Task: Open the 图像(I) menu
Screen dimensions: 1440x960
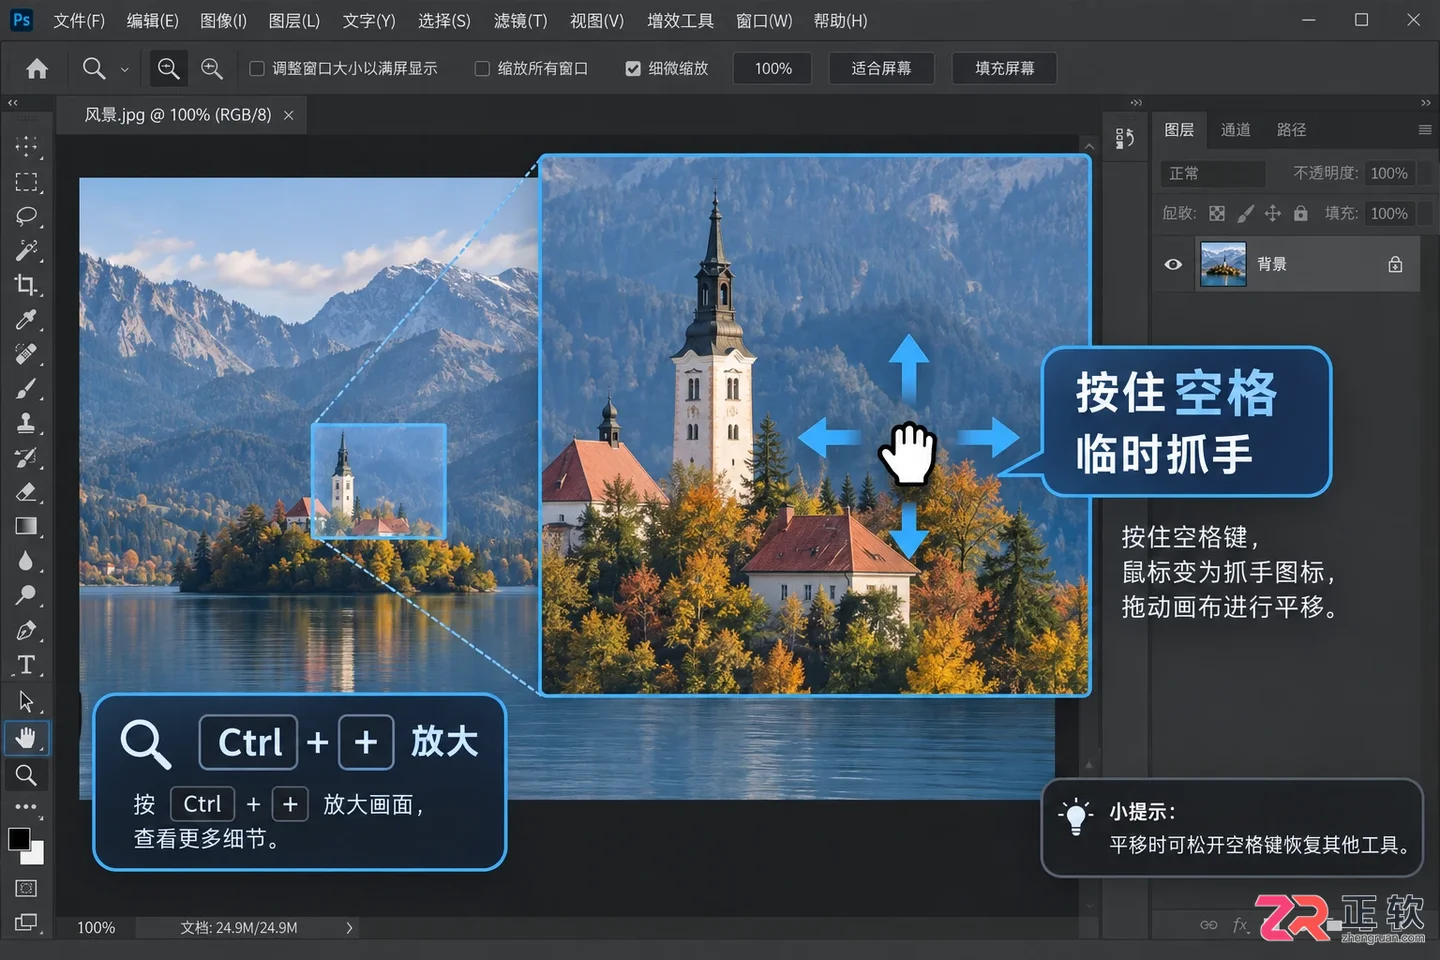Action: click(223, 21)
